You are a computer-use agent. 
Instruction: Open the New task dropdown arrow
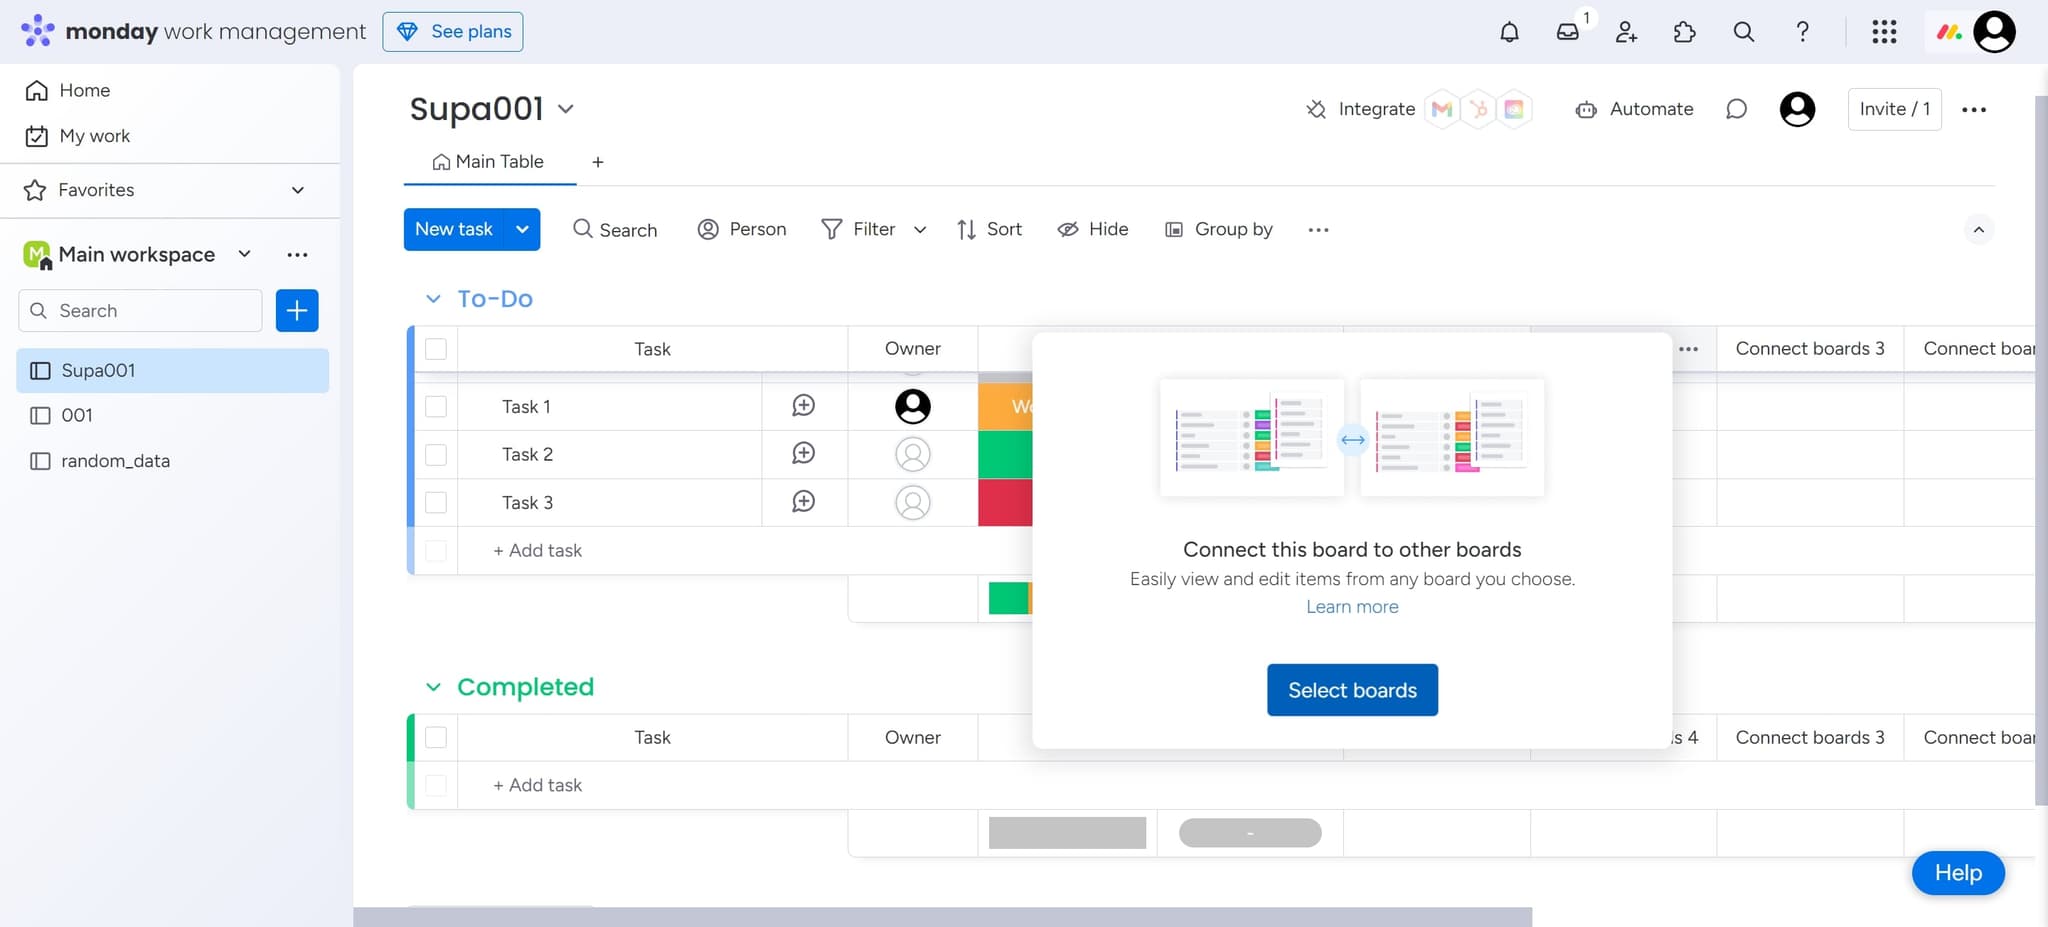[x=521, y=229]
